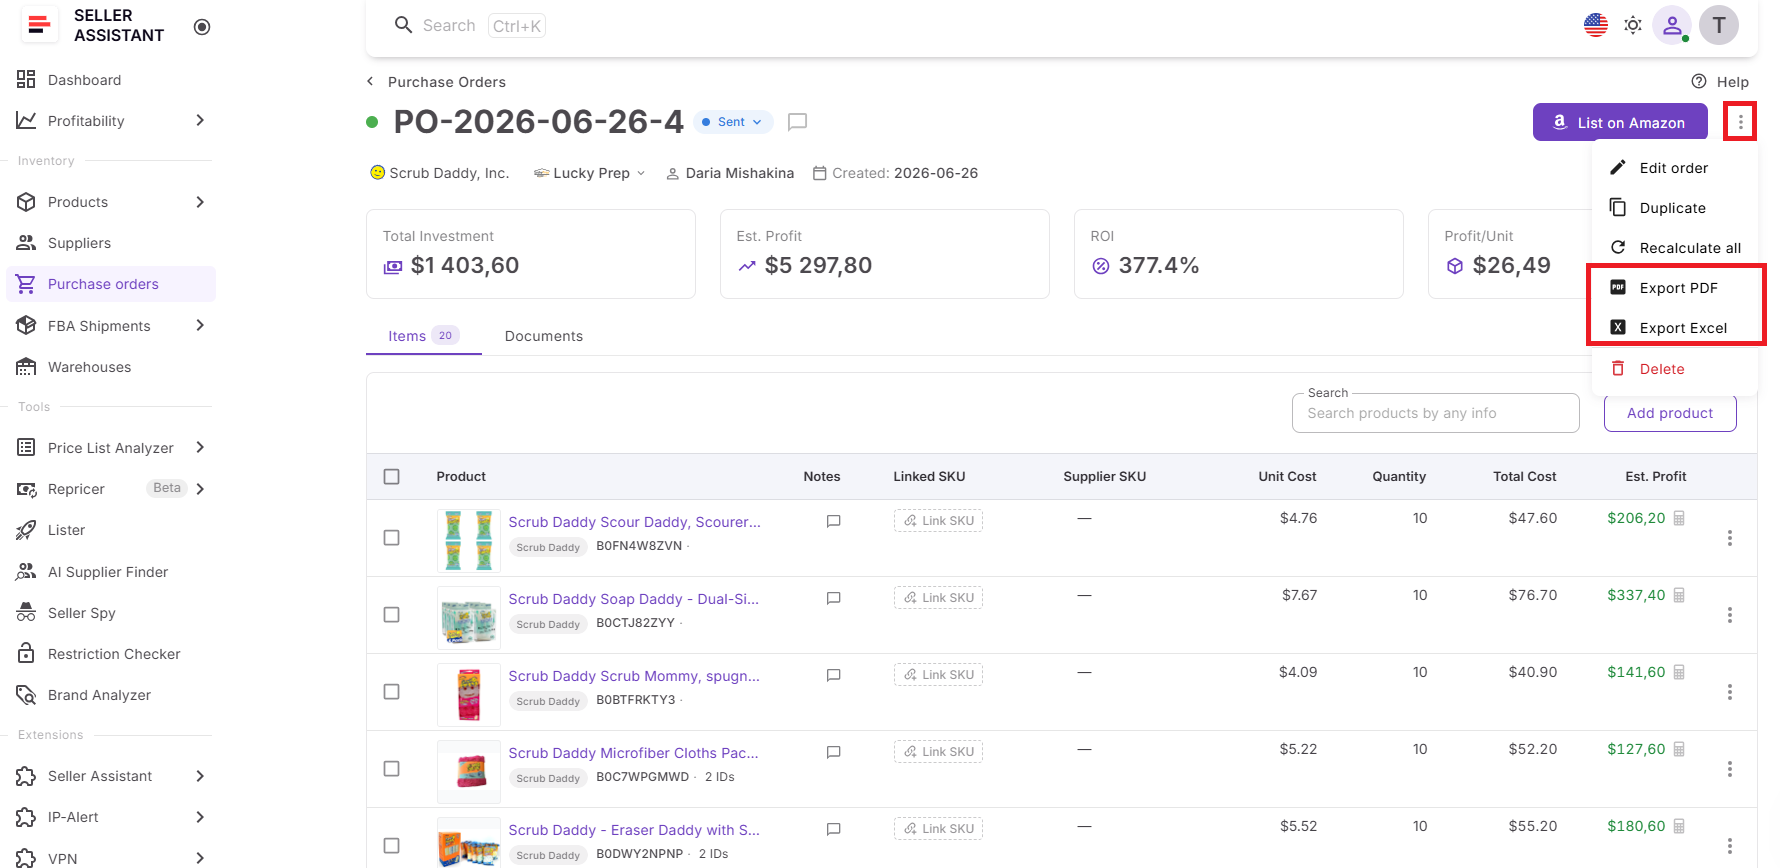The image size is (1780, 868).
Task: Open notes for Microfiber Cloths row
Action: click(833, 752)
